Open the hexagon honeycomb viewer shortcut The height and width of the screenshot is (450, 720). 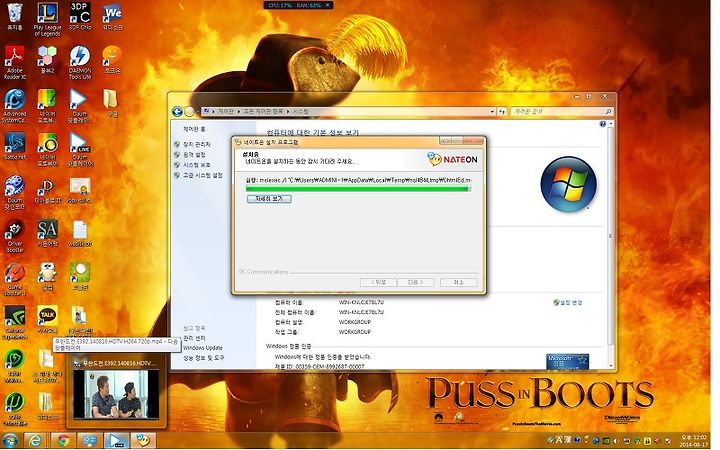(47, 60)
